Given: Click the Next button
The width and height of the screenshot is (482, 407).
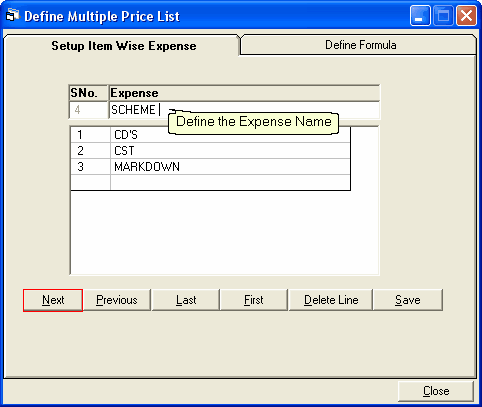Looking at the screenshot, I should [x=53, y=300].
